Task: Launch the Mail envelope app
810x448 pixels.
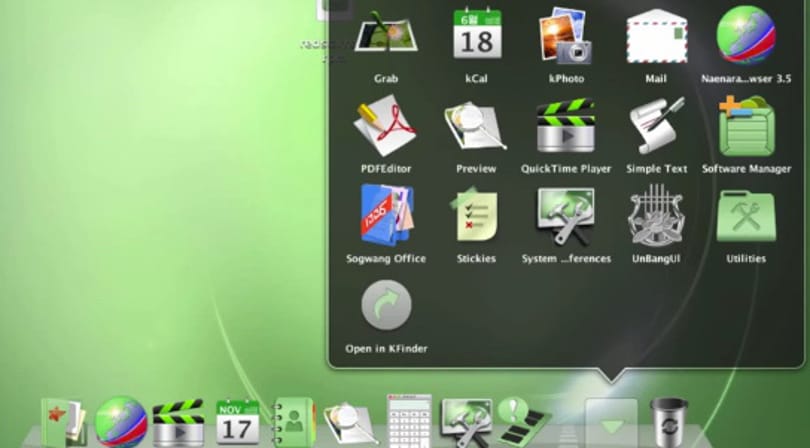Action: (657, 36)
